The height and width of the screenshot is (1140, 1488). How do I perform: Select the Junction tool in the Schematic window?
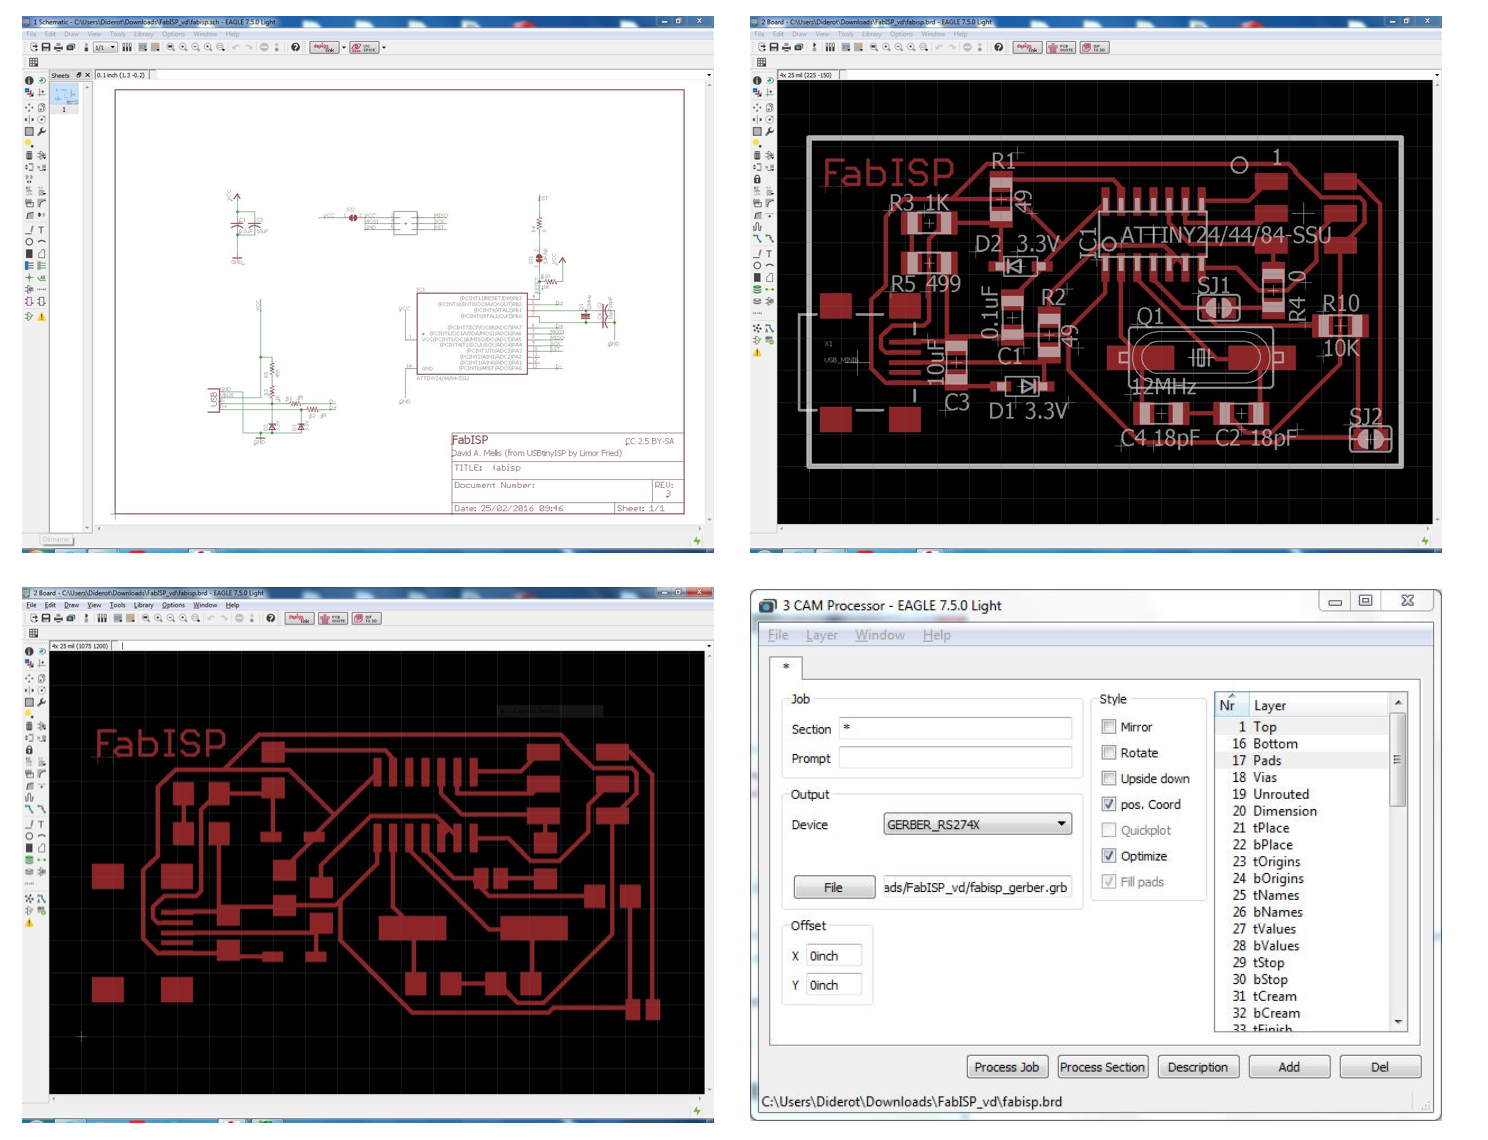pyautogui.click(x=29, y=277)
